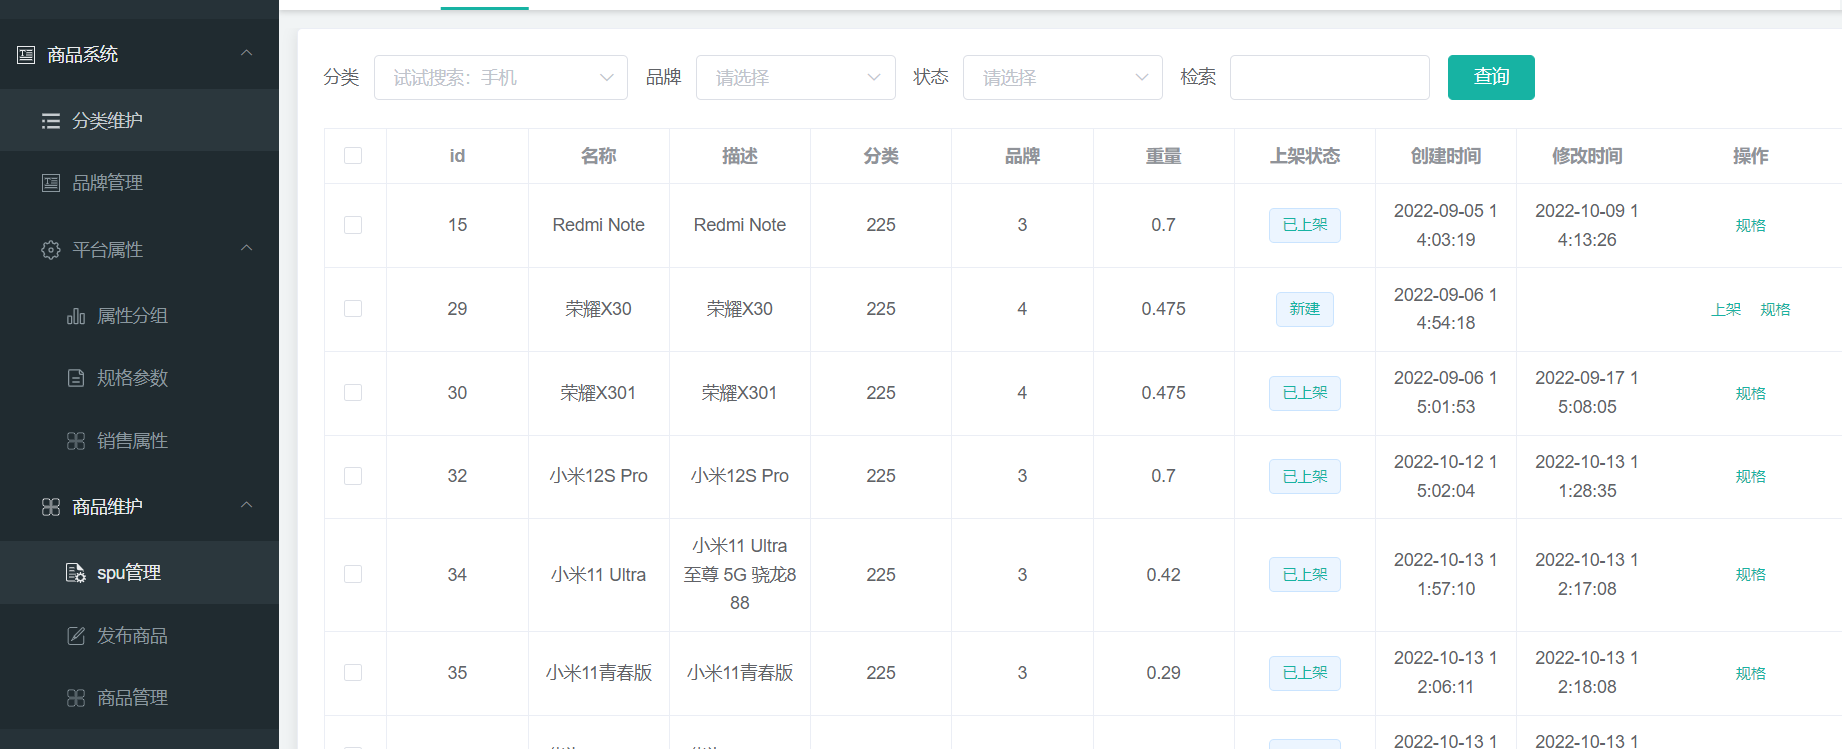Click the 商品管理 grid icon
The height and width of the screenshot is (749, 1842).
click(x=76, y=698)
